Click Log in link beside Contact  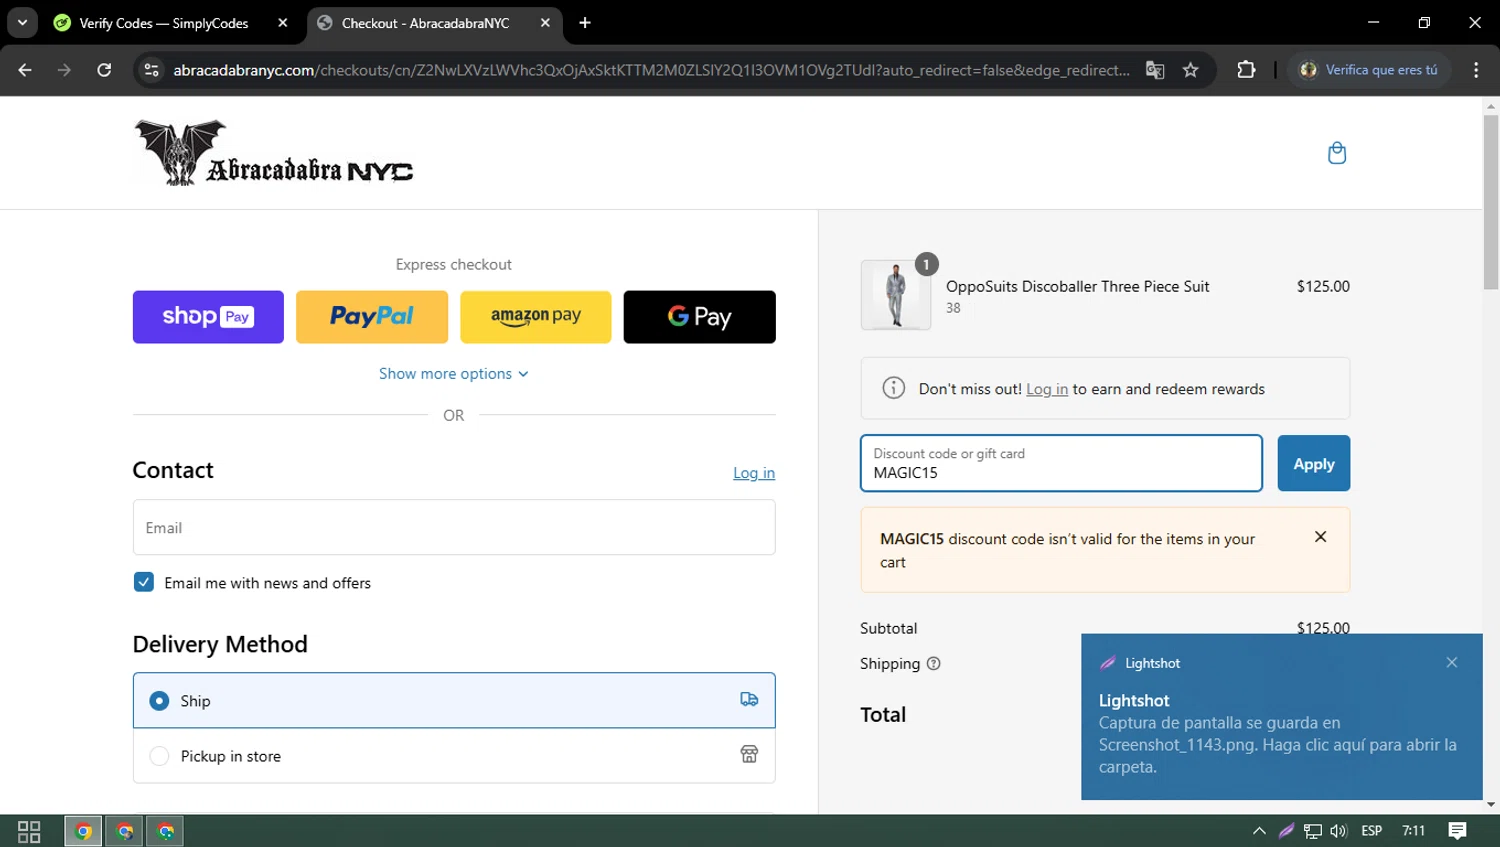pyautogui.click(x=754, y=473)
